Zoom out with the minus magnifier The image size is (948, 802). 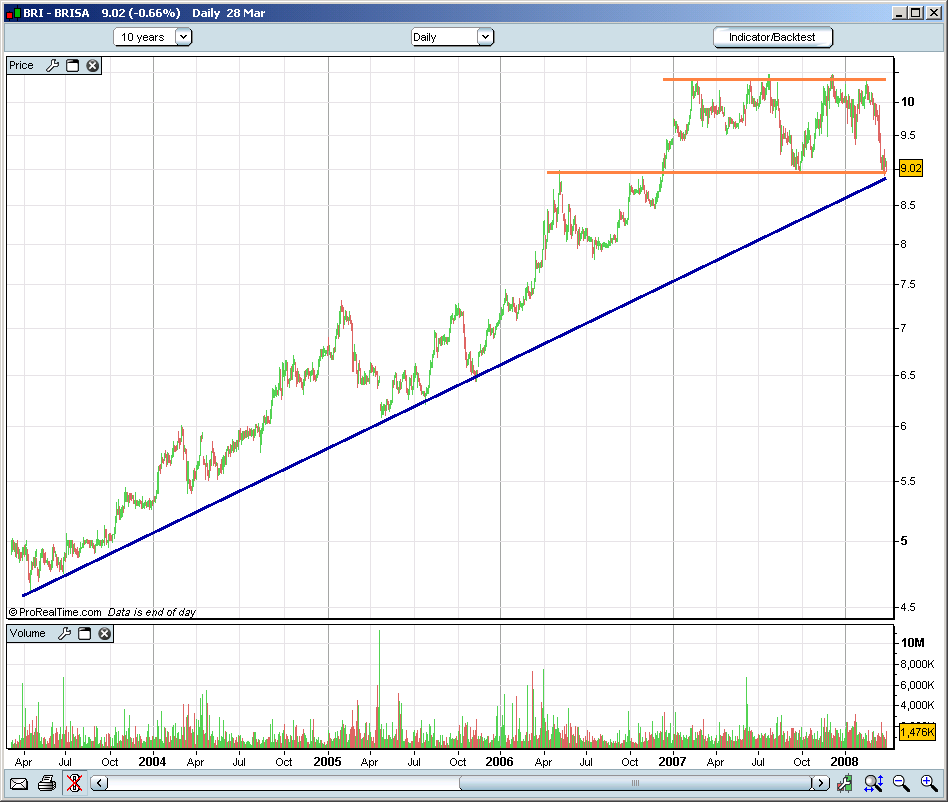[901, 784]
